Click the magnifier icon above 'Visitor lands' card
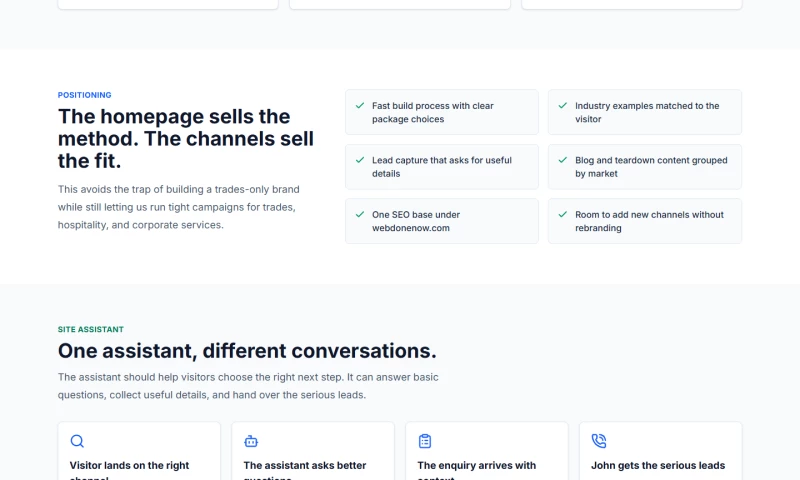This screenshot has width=800, height=480. tap(77, 441)
